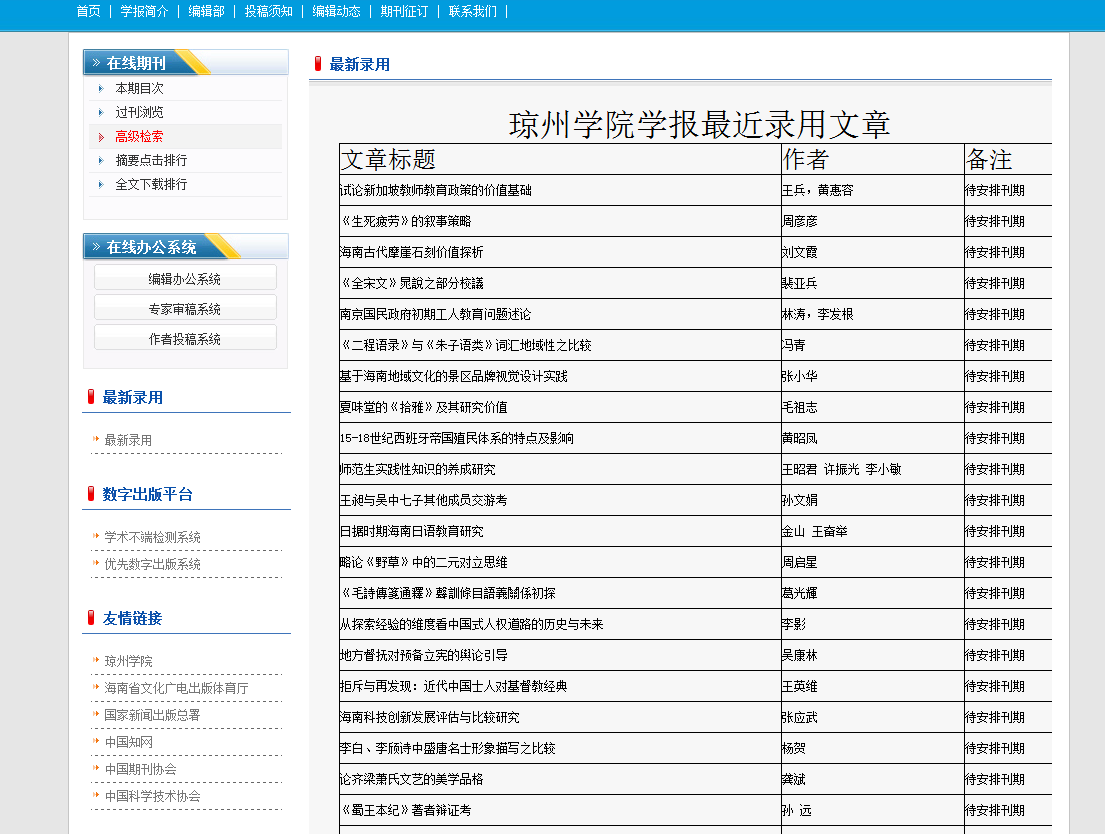Go to 首页 in top navigation
1105x834 pixels.
[x=88, y=11]
